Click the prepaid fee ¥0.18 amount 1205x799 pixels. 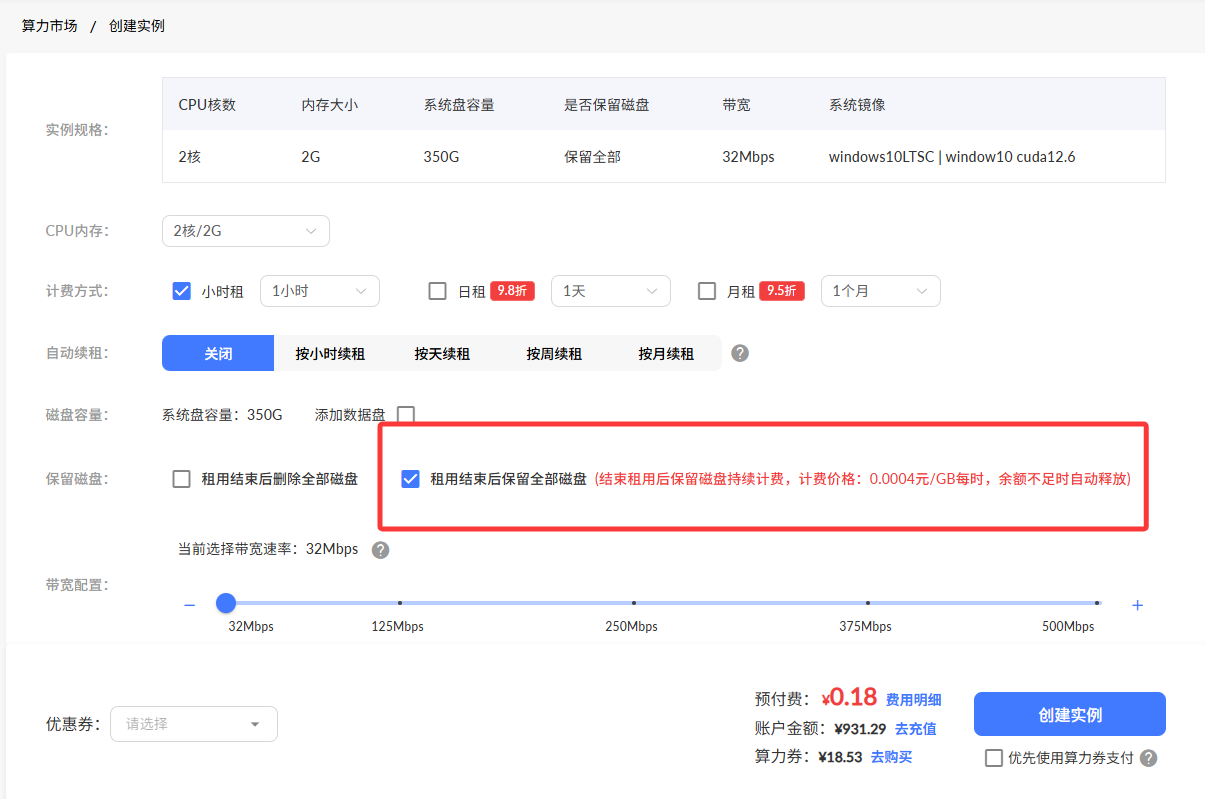(849, 697)
